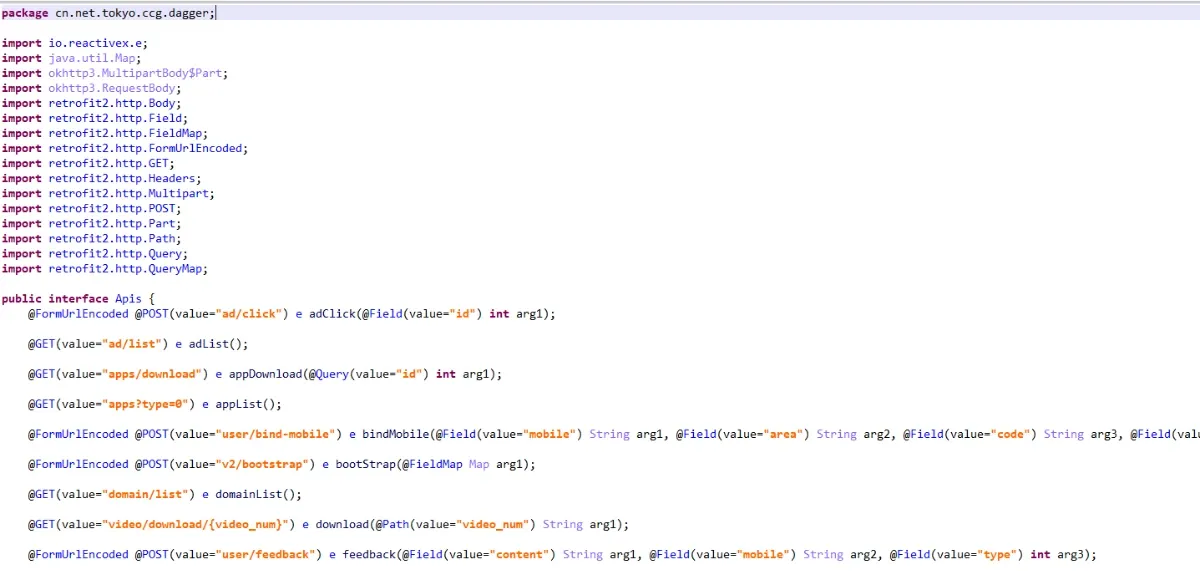
Task: Click the @Query annotation in appDownload
Action: click(x=331, y=373)
